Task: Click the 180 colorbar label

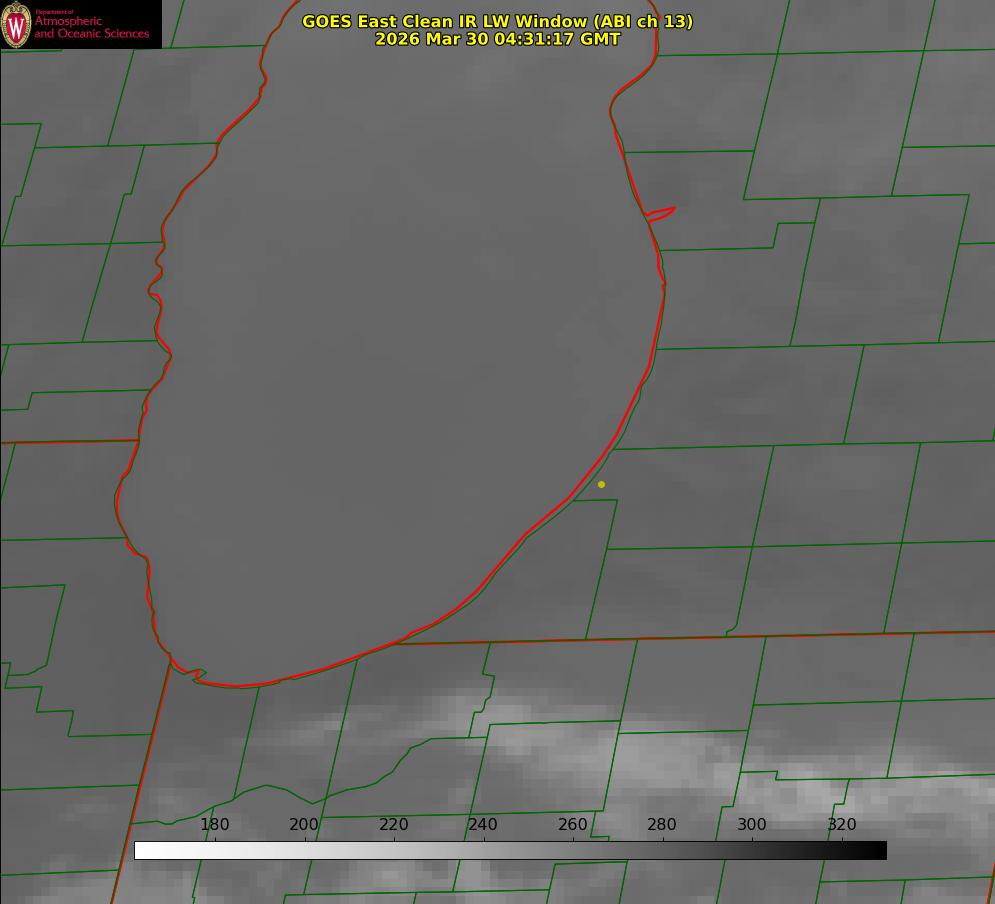Action: (214, 824)
